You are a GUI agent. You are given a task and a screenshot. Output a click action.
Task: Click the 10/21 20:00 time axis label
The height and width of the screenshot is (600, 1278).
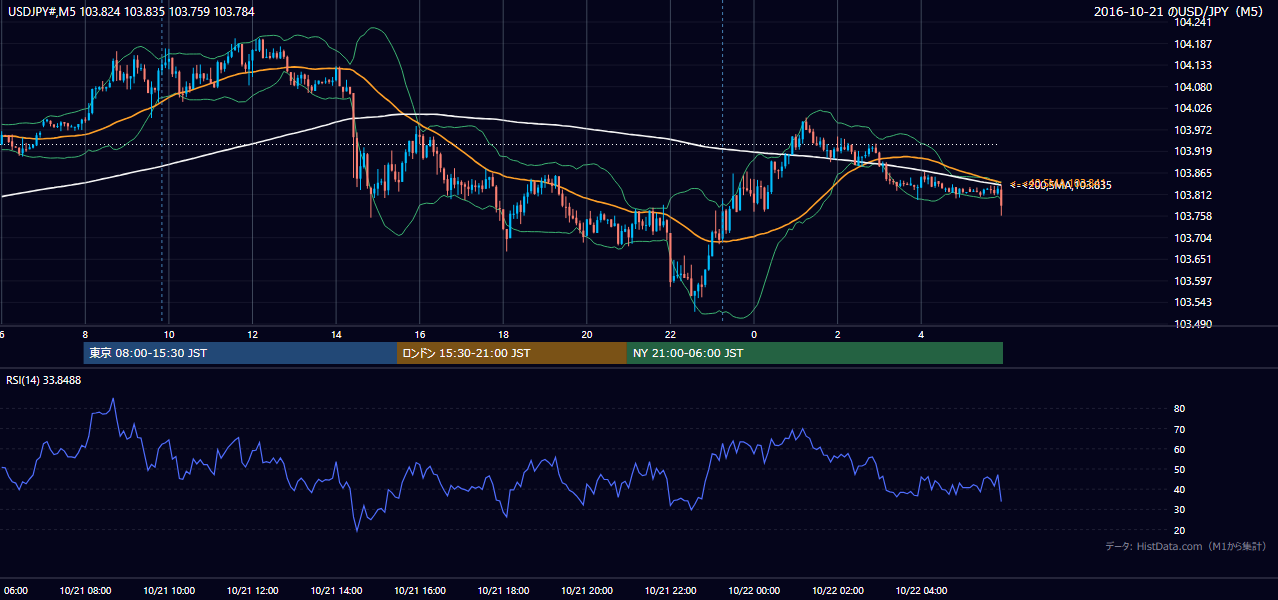587,591
